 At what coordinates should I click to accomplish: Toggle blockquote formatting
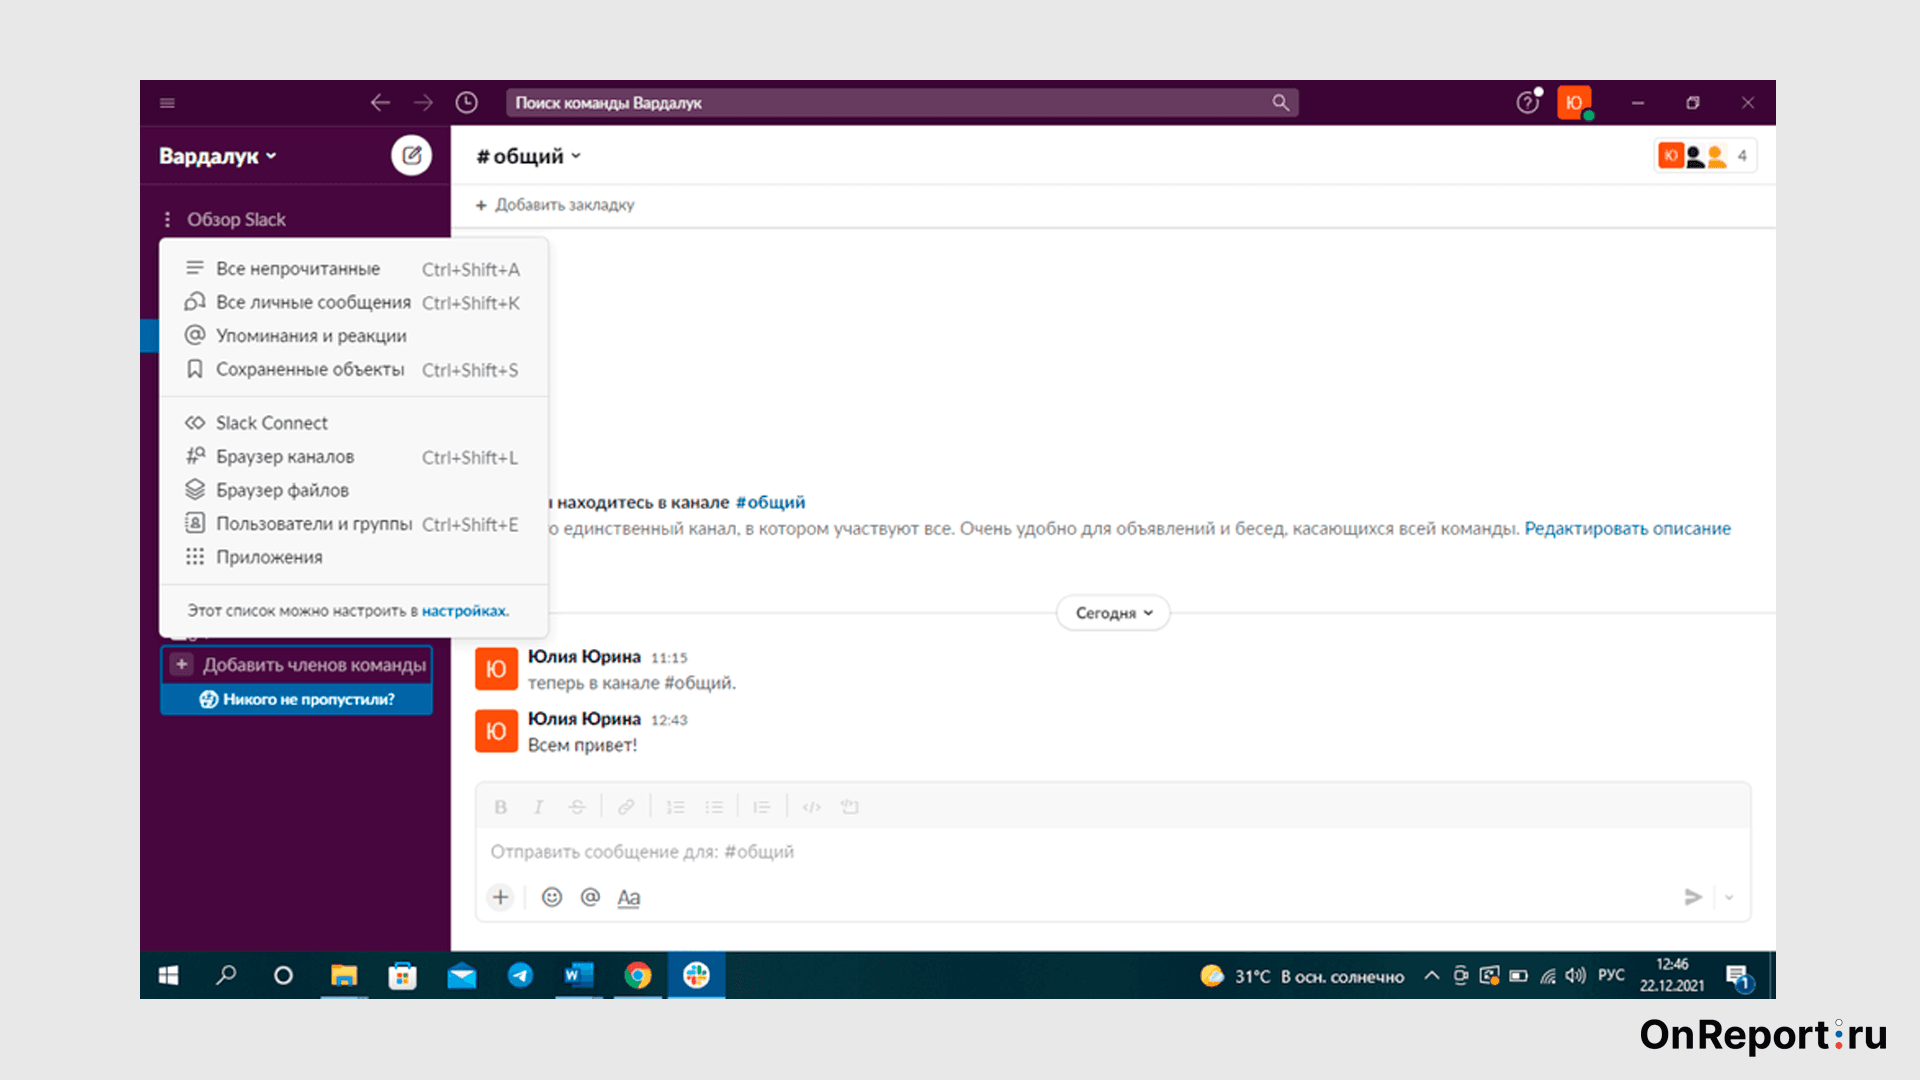click(762, 807)
